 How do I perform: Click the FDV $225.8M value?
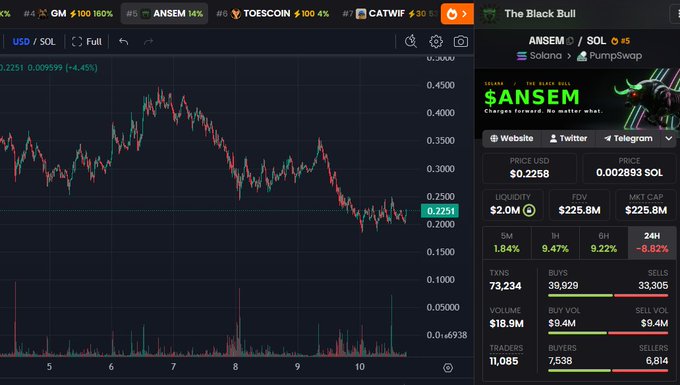pos(579,210)
